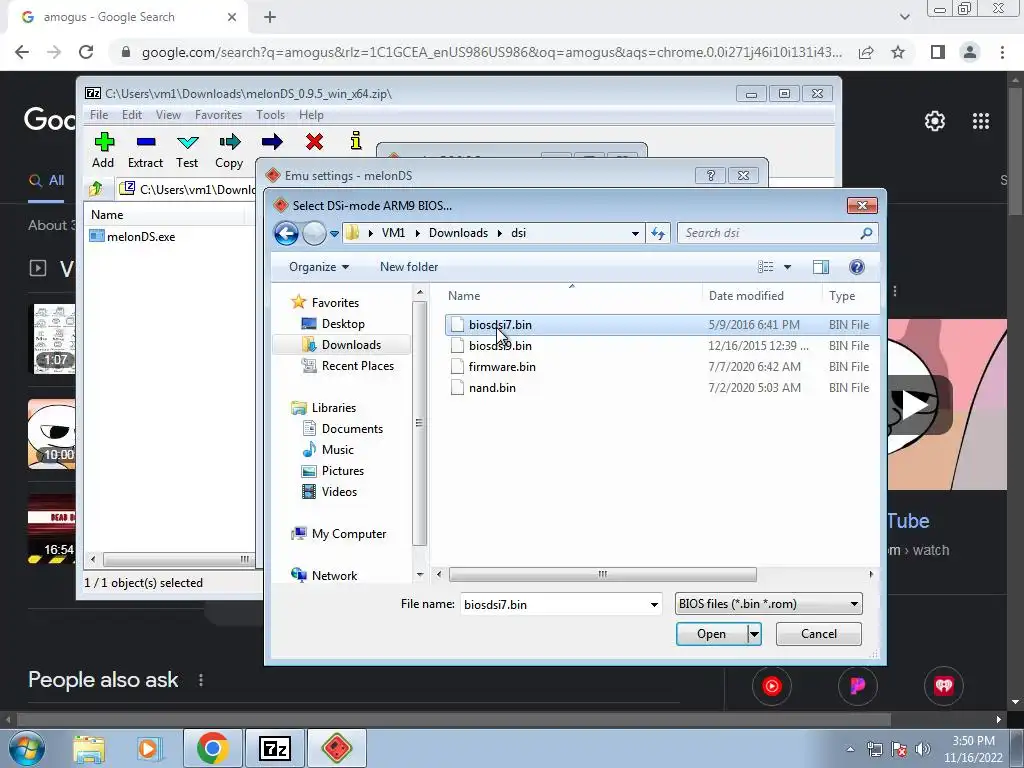Open Chrome tab search chevron
Screen dimensions: 1024x768
904,17
